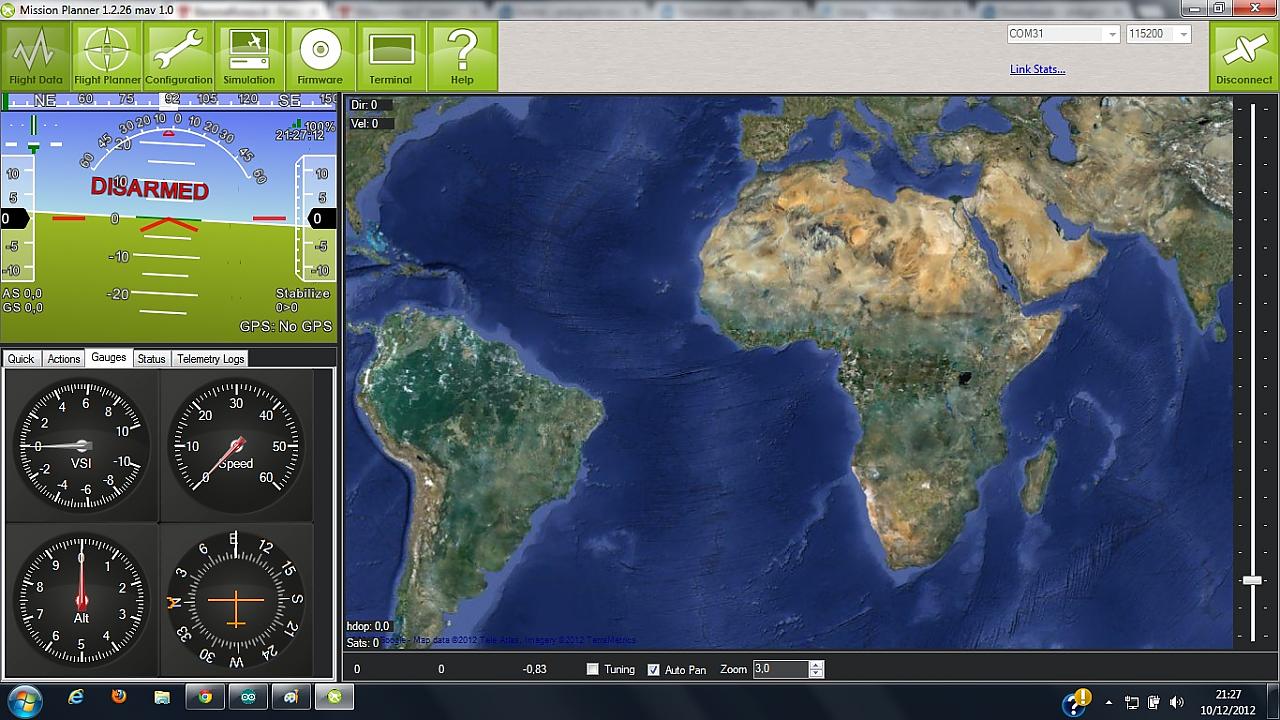This screenshot has height=720, width=1280.
Task: Expand the COM31 port dropdown
Action: click(1112, 34)
